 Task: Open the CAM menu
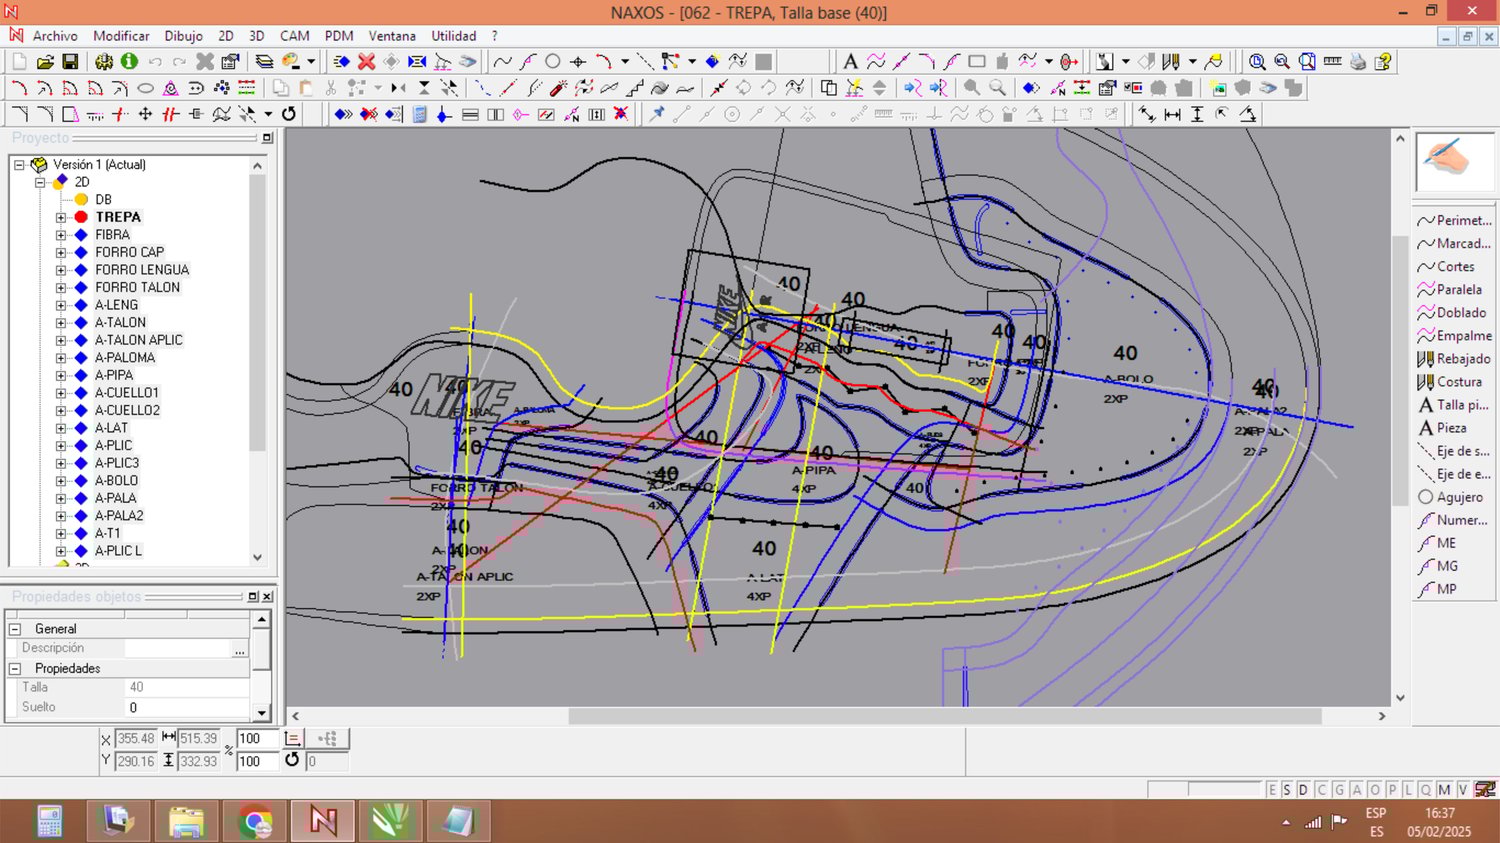coord(294,36)
